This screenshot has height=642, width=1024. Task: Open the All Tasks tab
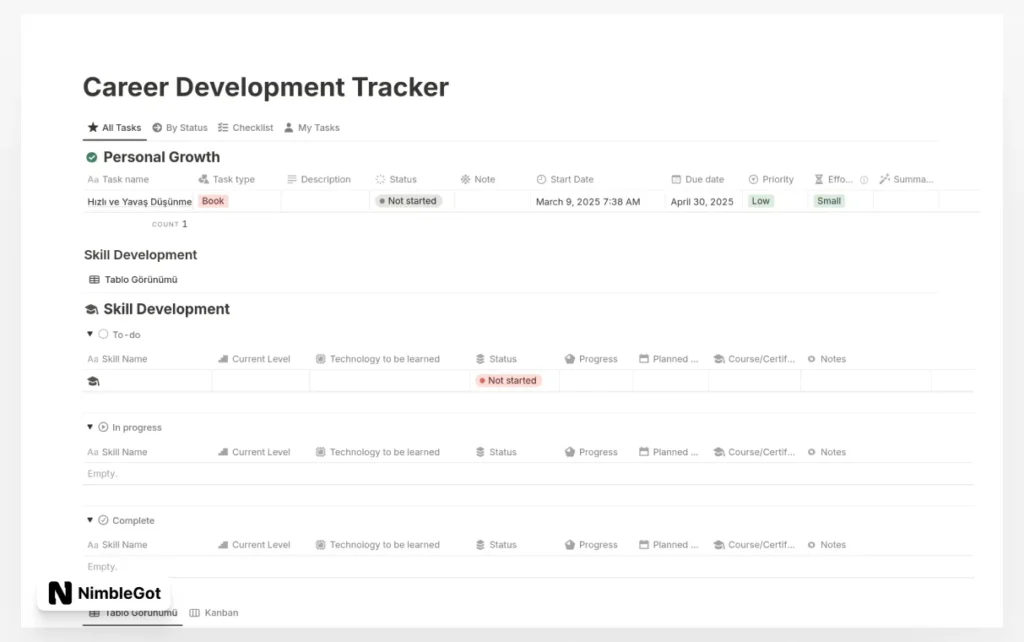pyautogui.click(x=114, y=127)
